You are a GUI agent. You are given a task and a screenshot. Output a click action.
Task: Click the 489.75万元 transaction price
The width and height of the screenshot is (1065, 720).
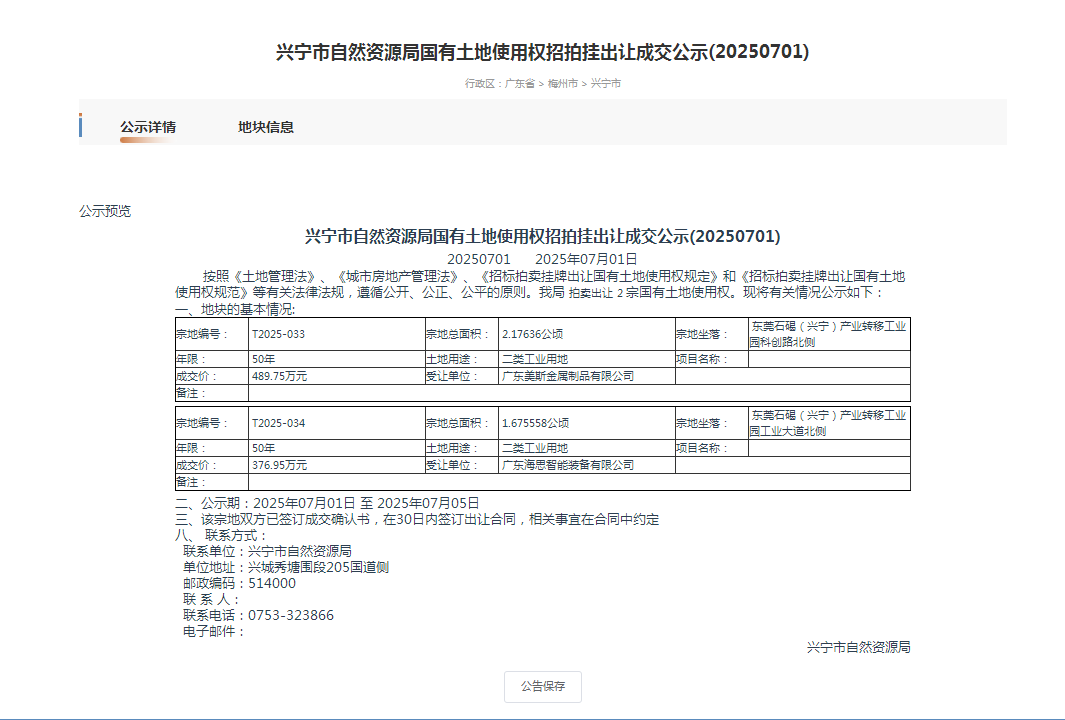pyautogui.click(x=280, y=376)
